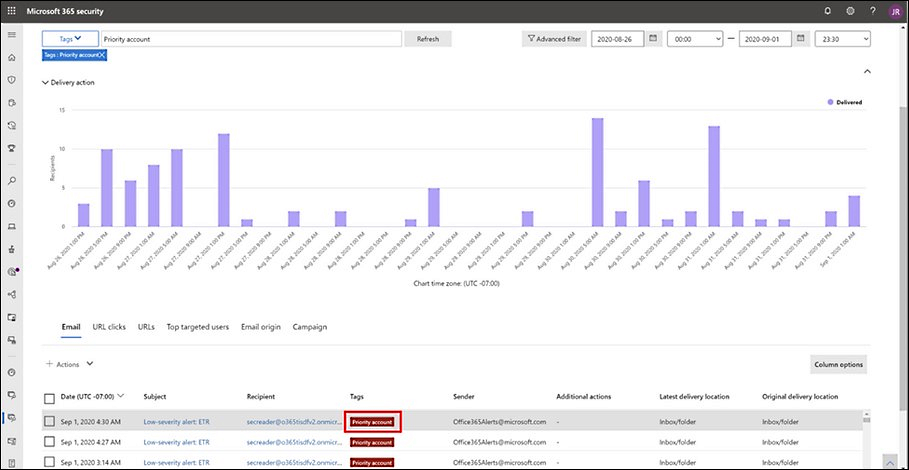Open the app launcher waffle icon

click(12, 11)
